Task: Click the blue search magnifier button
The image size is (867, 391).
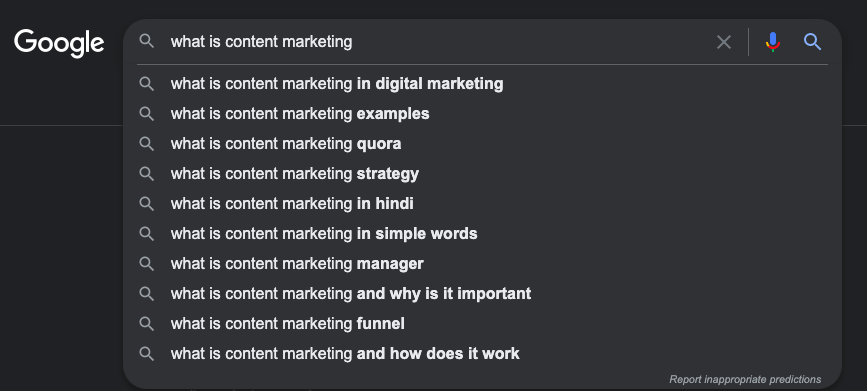Action: click(812, 41)
